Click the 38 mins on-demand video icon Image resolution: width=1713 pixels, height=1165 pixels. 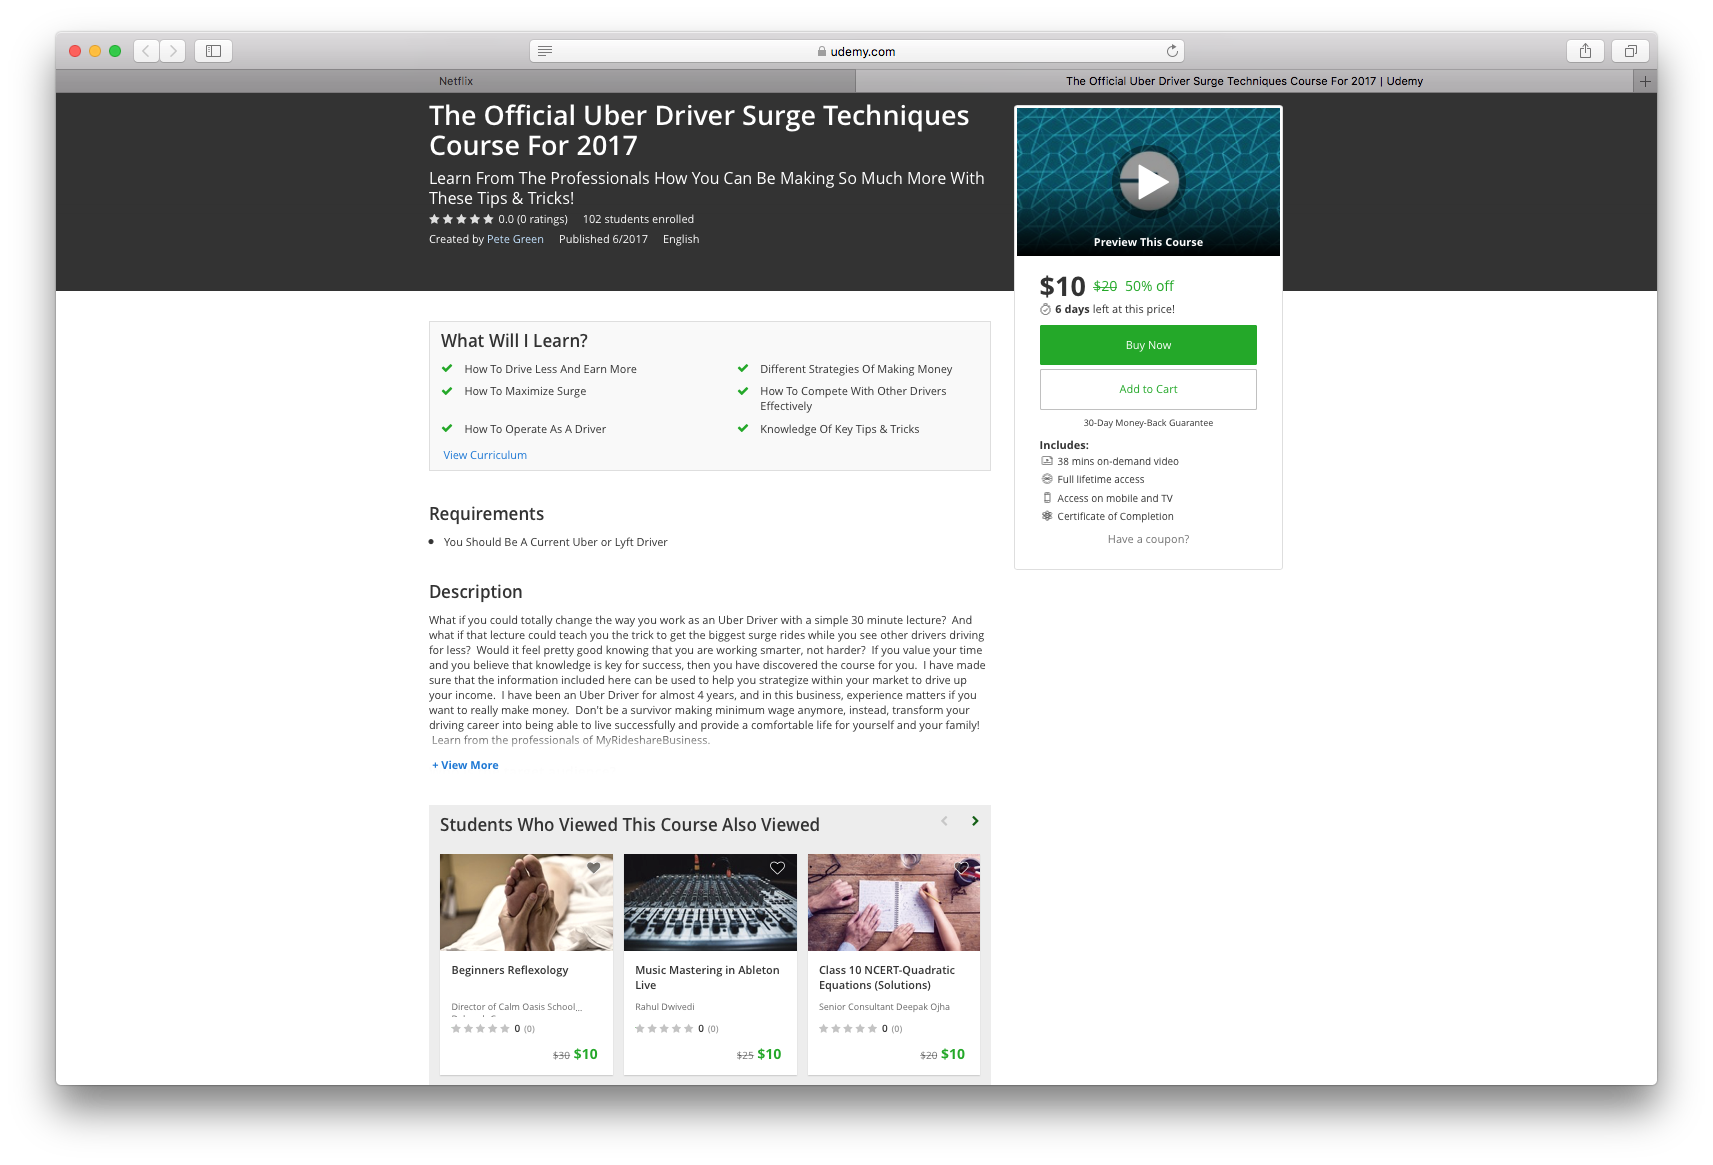1047,461
